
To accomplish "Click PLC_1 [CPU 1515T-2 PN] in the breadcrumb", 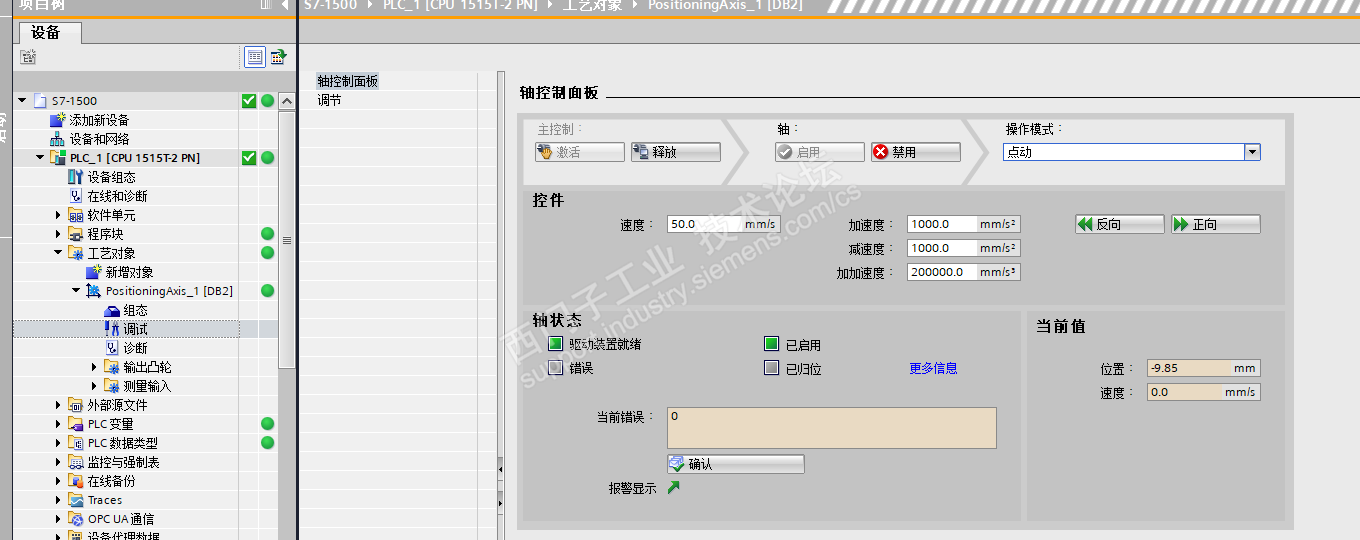I will click(x=461, y=5).
